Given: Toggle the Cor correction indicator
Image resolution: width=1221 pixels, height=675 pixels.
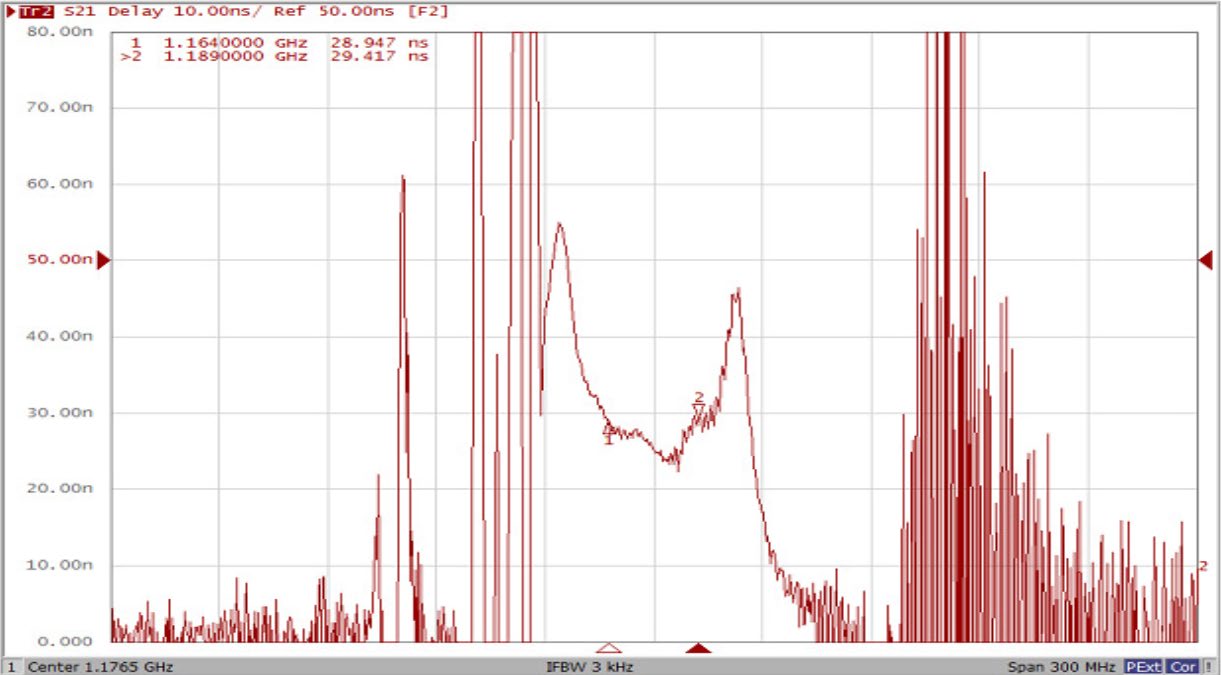Looking at the screenshot, I should pos(1183,666).
